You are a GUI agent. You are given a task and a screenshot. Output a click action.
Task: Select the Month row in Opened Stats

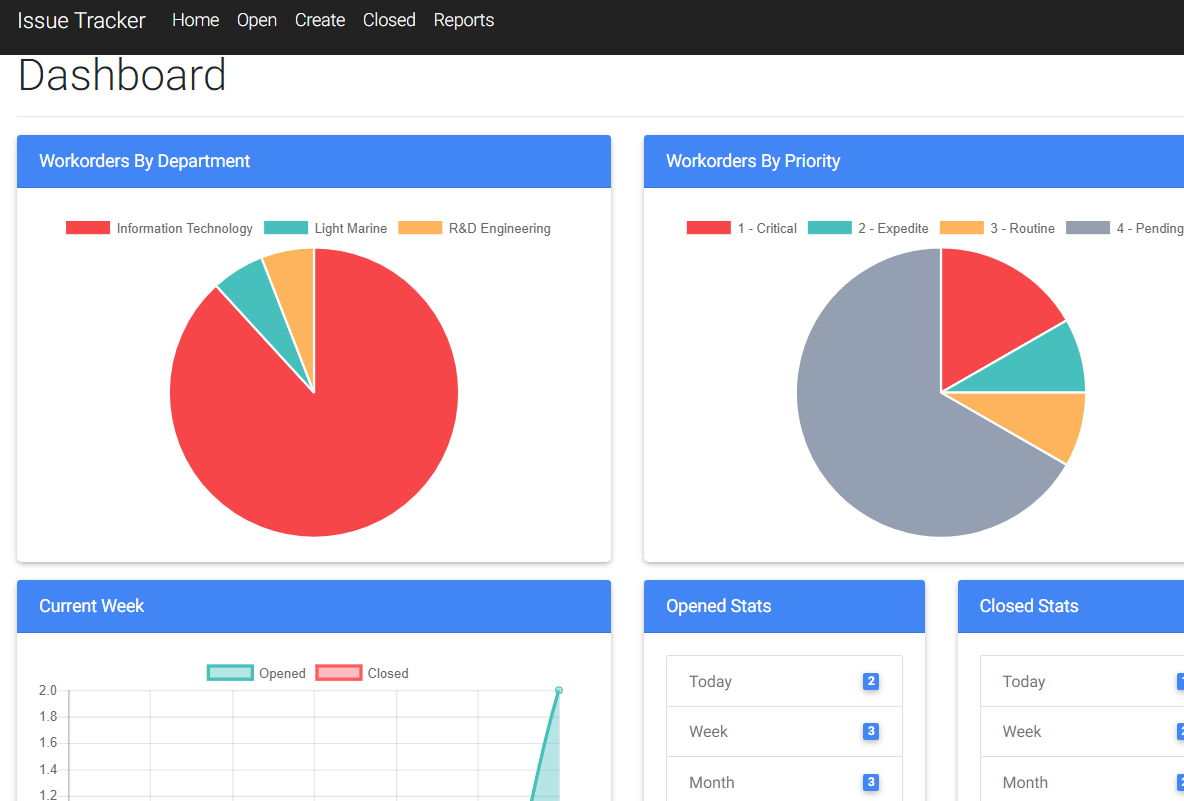[784, 779]
